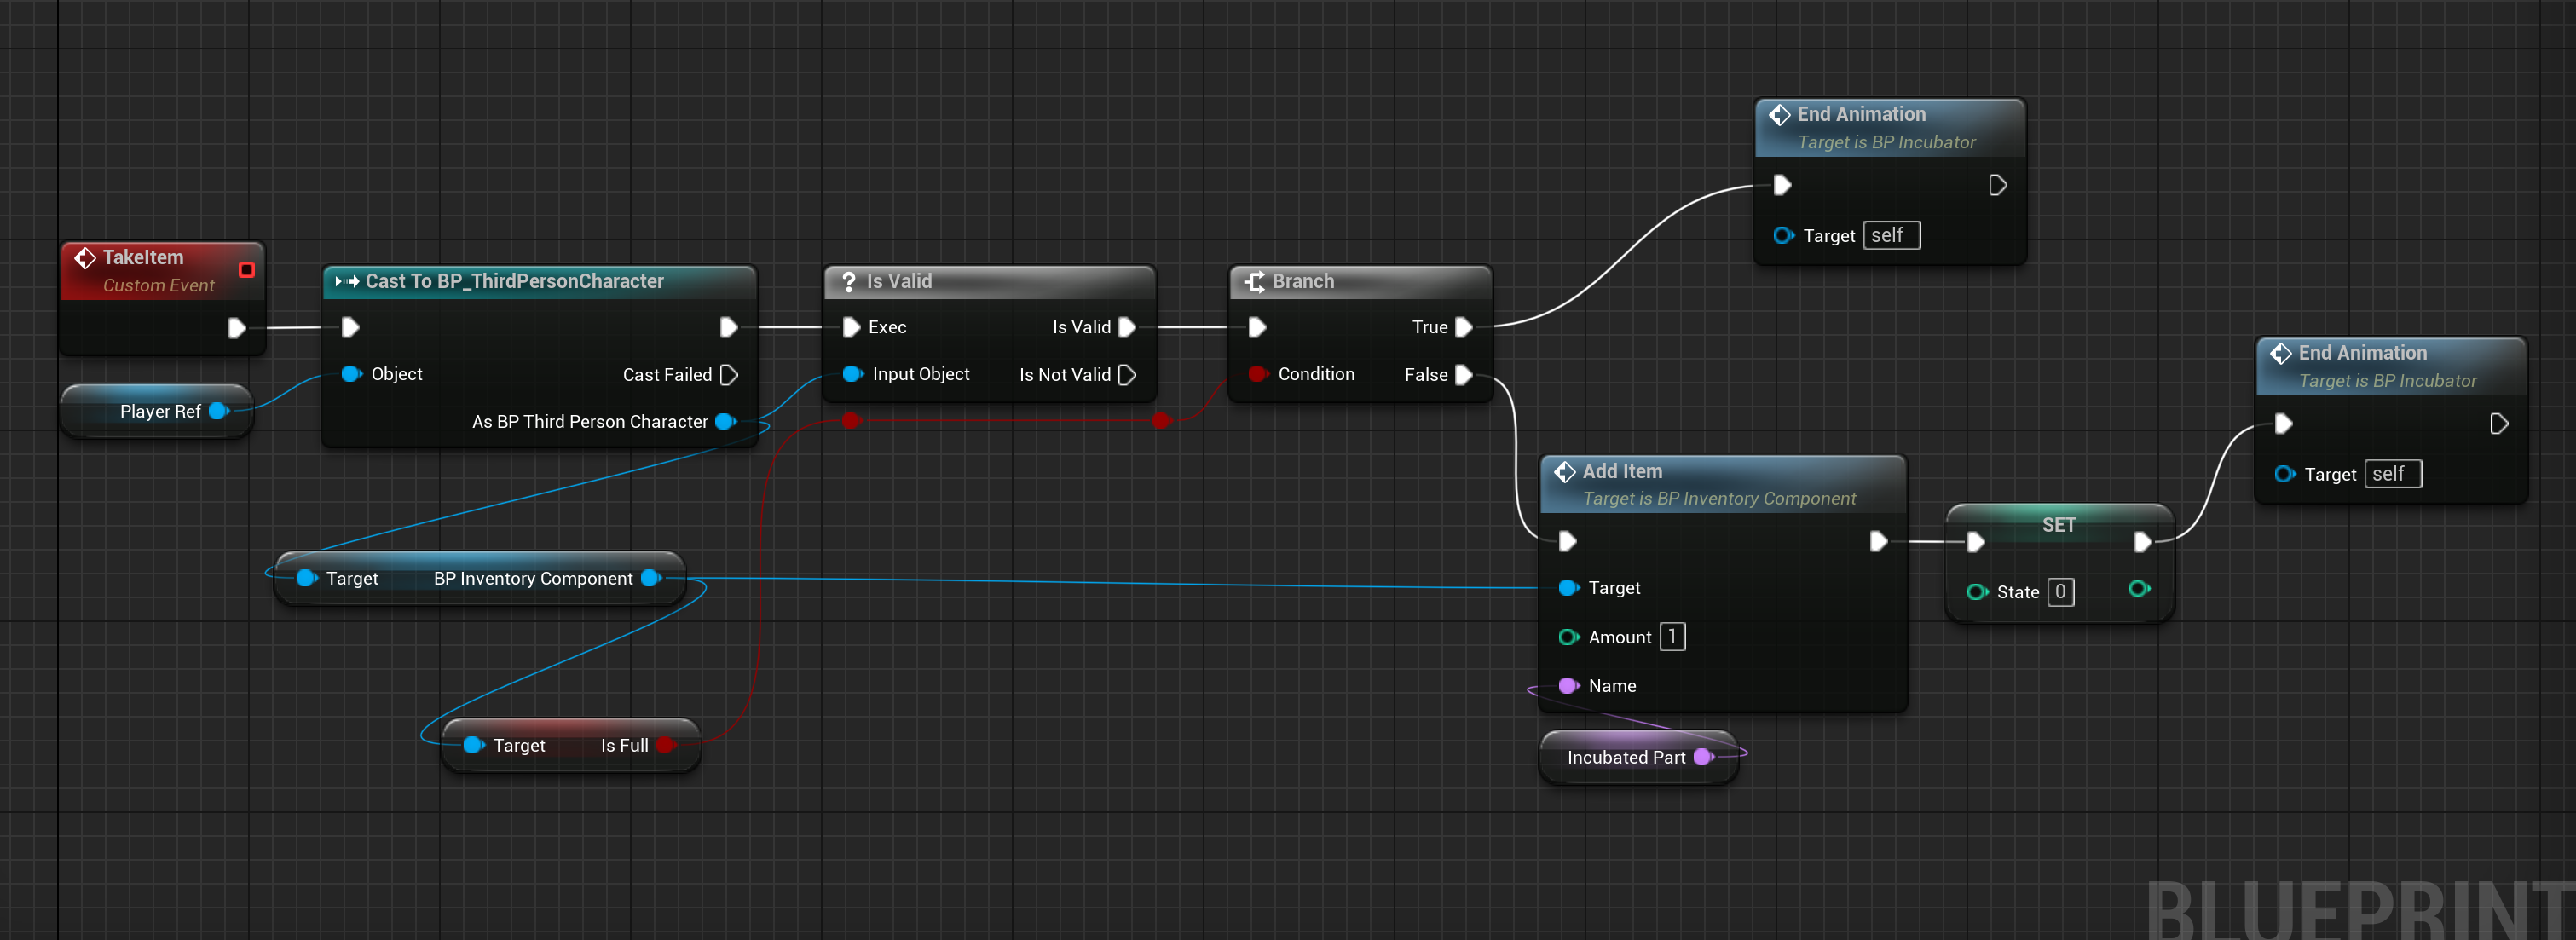Click the Is Full boolean output pin
The height and width of the screenshot is (940, 2576).
(x=668, y=745)
